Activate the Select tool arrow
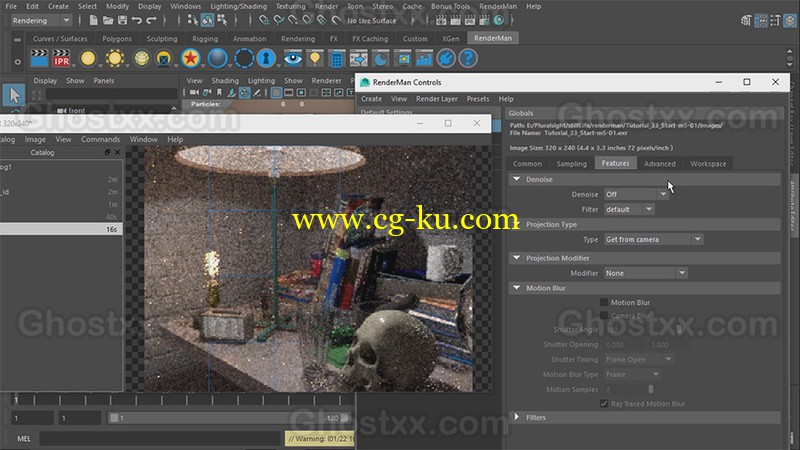The image size is (800, 450). [14, 95]
